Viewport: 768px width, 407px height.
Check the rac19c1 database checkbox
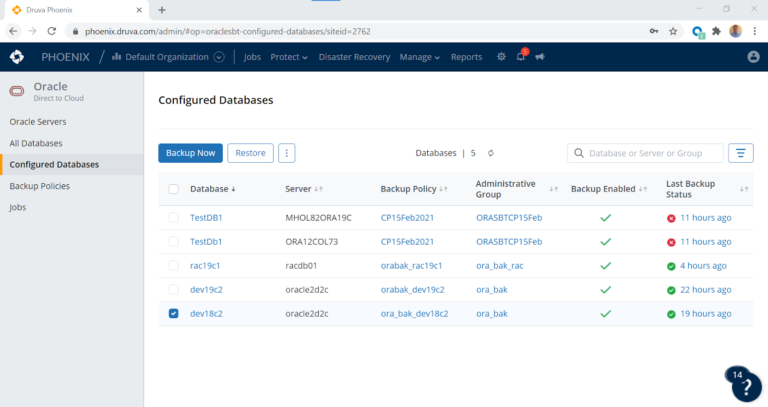click(x=174, y=265)
